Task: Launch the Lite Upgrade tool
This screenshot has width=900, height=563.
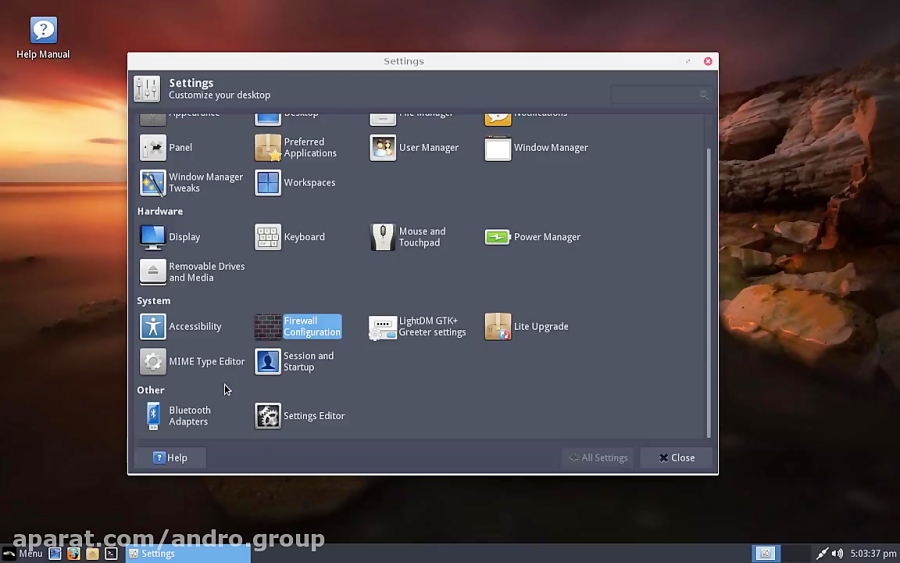Action: click(x=527, y=326)
